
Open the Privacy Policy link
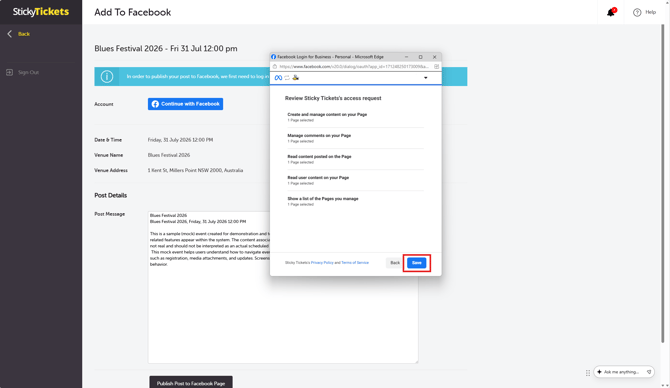(322, 263)
